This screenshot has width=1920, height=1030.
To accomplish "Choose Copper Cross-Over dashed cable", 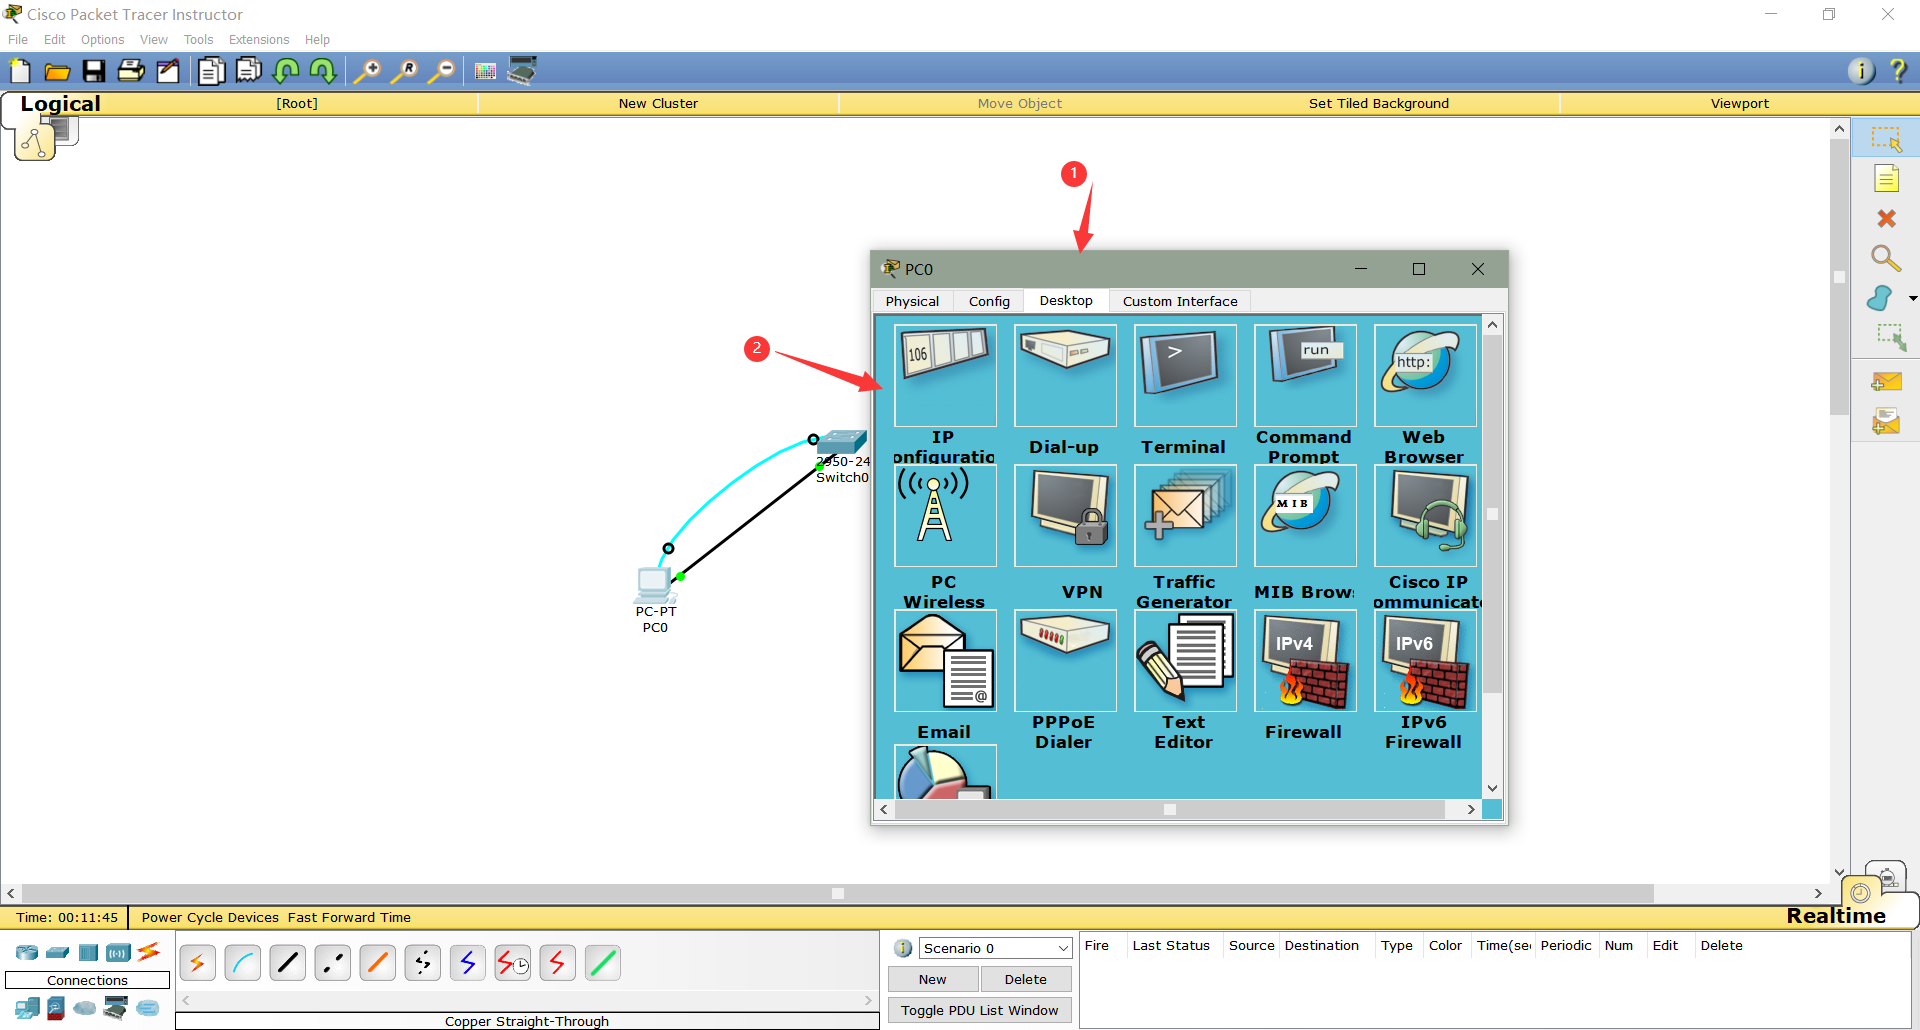I will coord(332,963).
